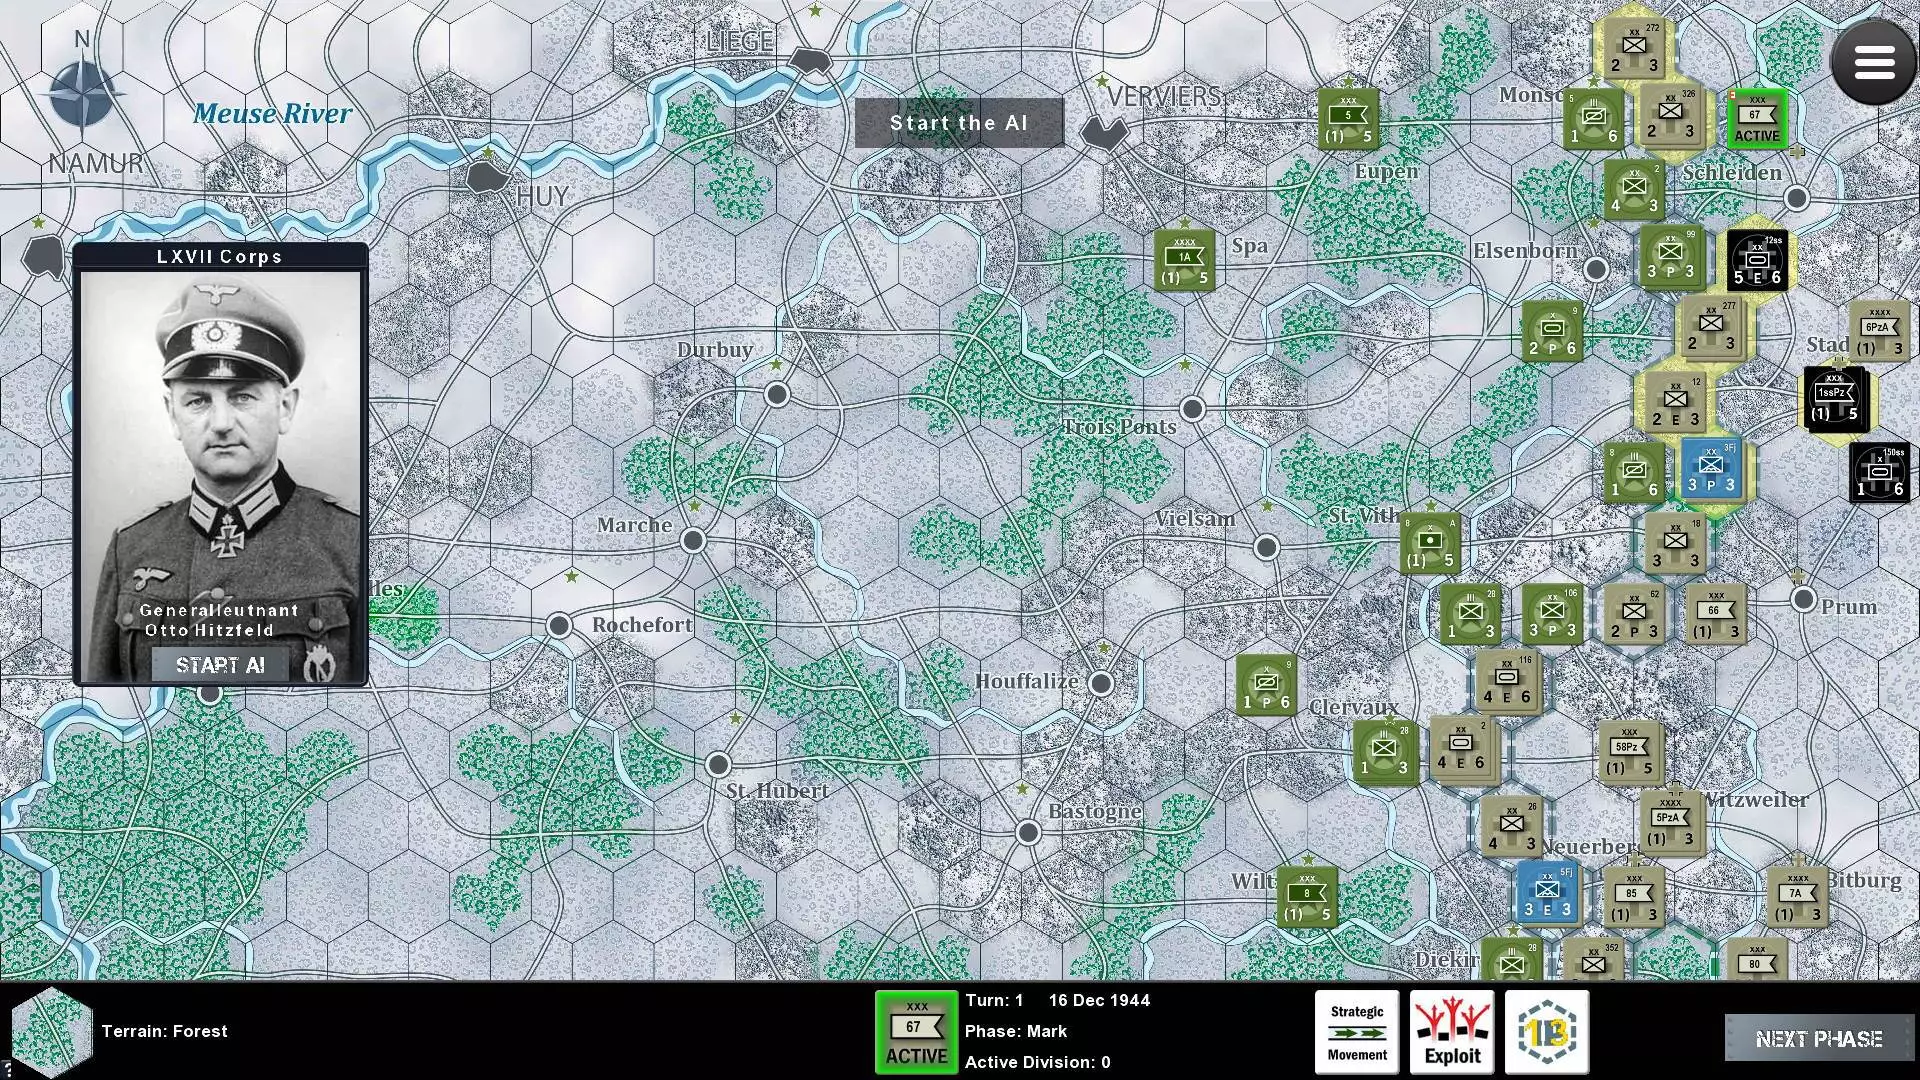Select the US 99 infantry division counter
This screenshot has width=1920, height=1080.
point(1670,256)
